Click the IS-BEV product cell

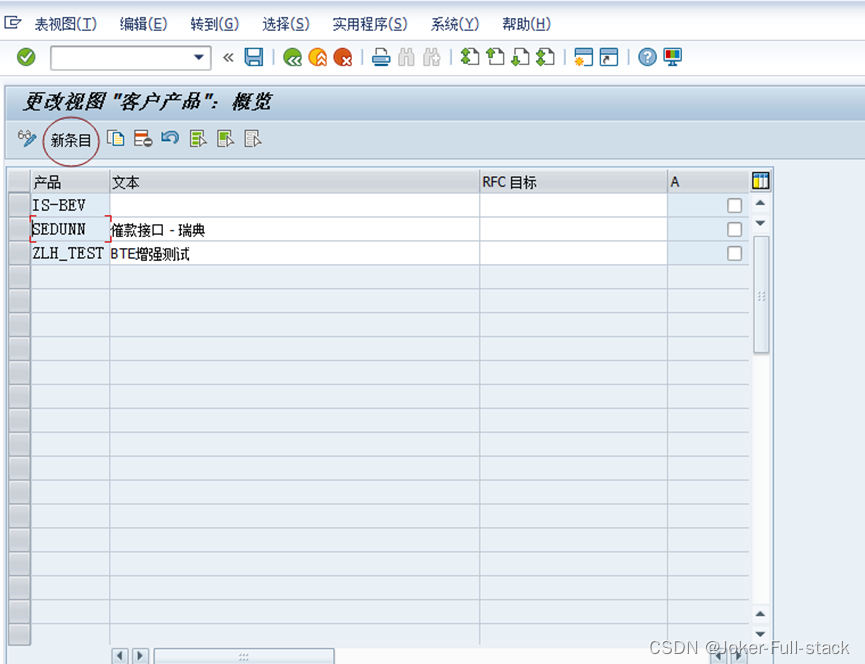point(70,205)
